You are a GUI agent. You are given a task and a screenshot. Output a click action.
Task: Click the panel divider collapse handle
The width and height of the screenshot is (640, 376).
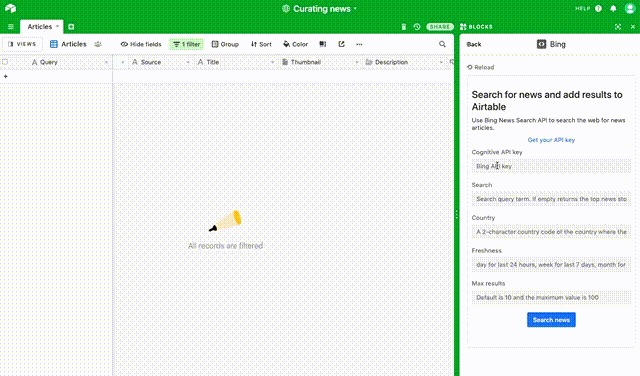tap(456, 215)
